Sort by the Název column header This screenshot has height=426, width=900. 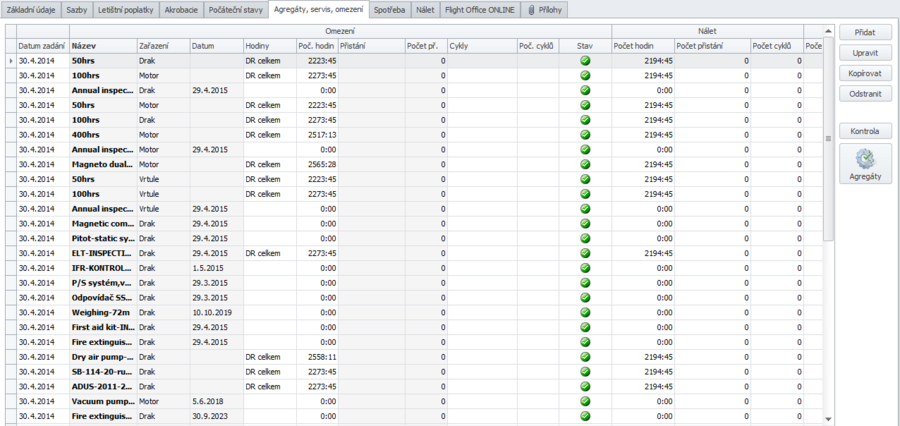click(x=103, y=46)
